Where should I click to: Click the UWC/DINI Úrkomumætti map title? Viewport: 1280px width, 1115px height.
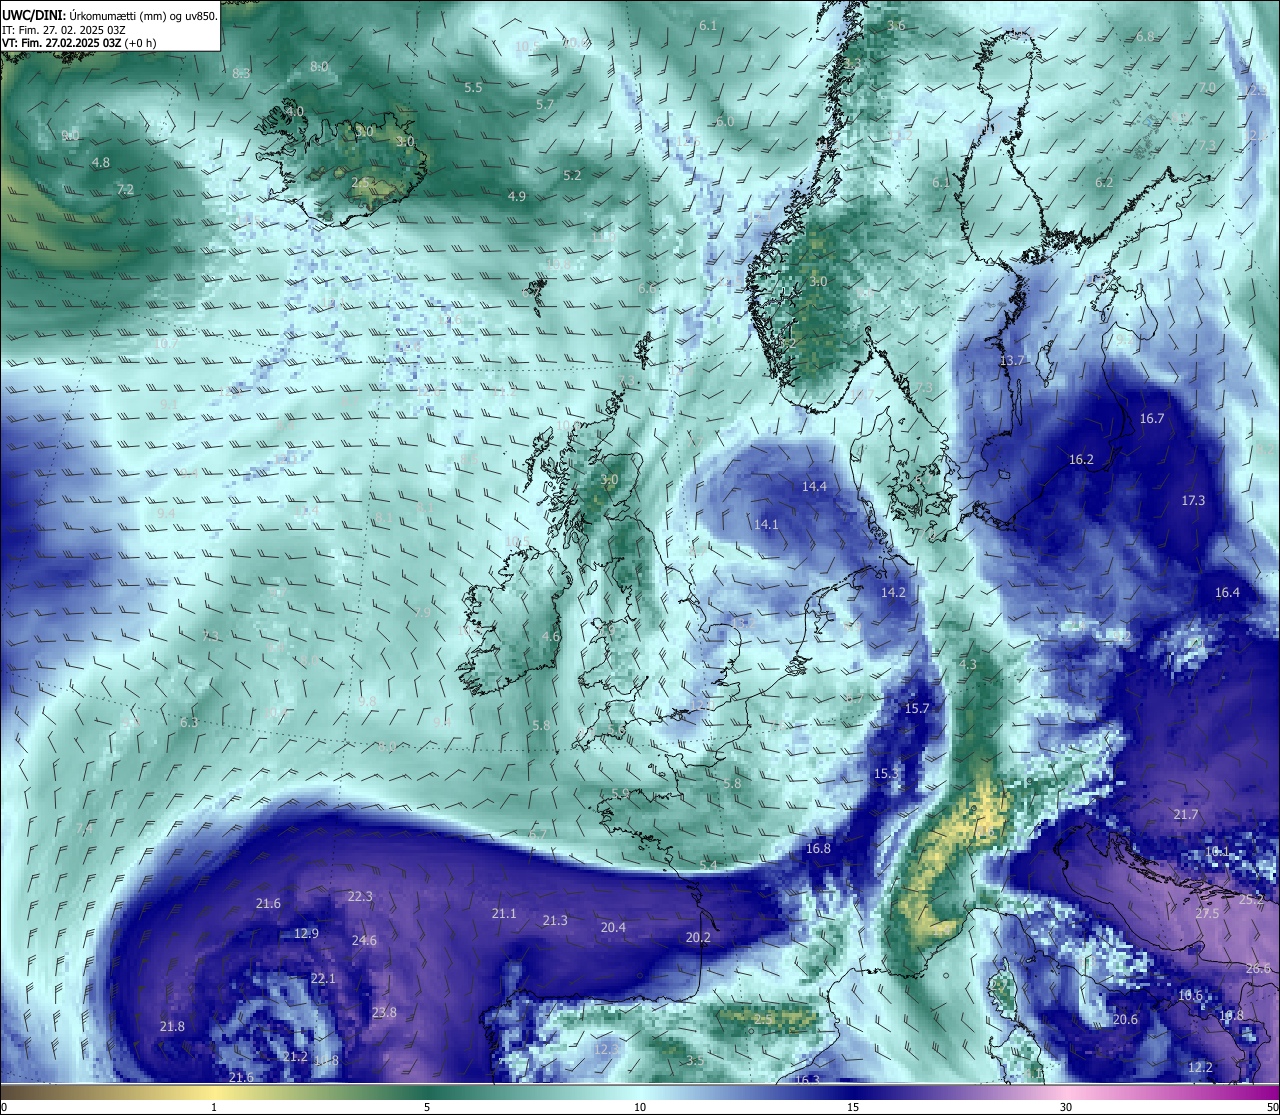(109, 16)
